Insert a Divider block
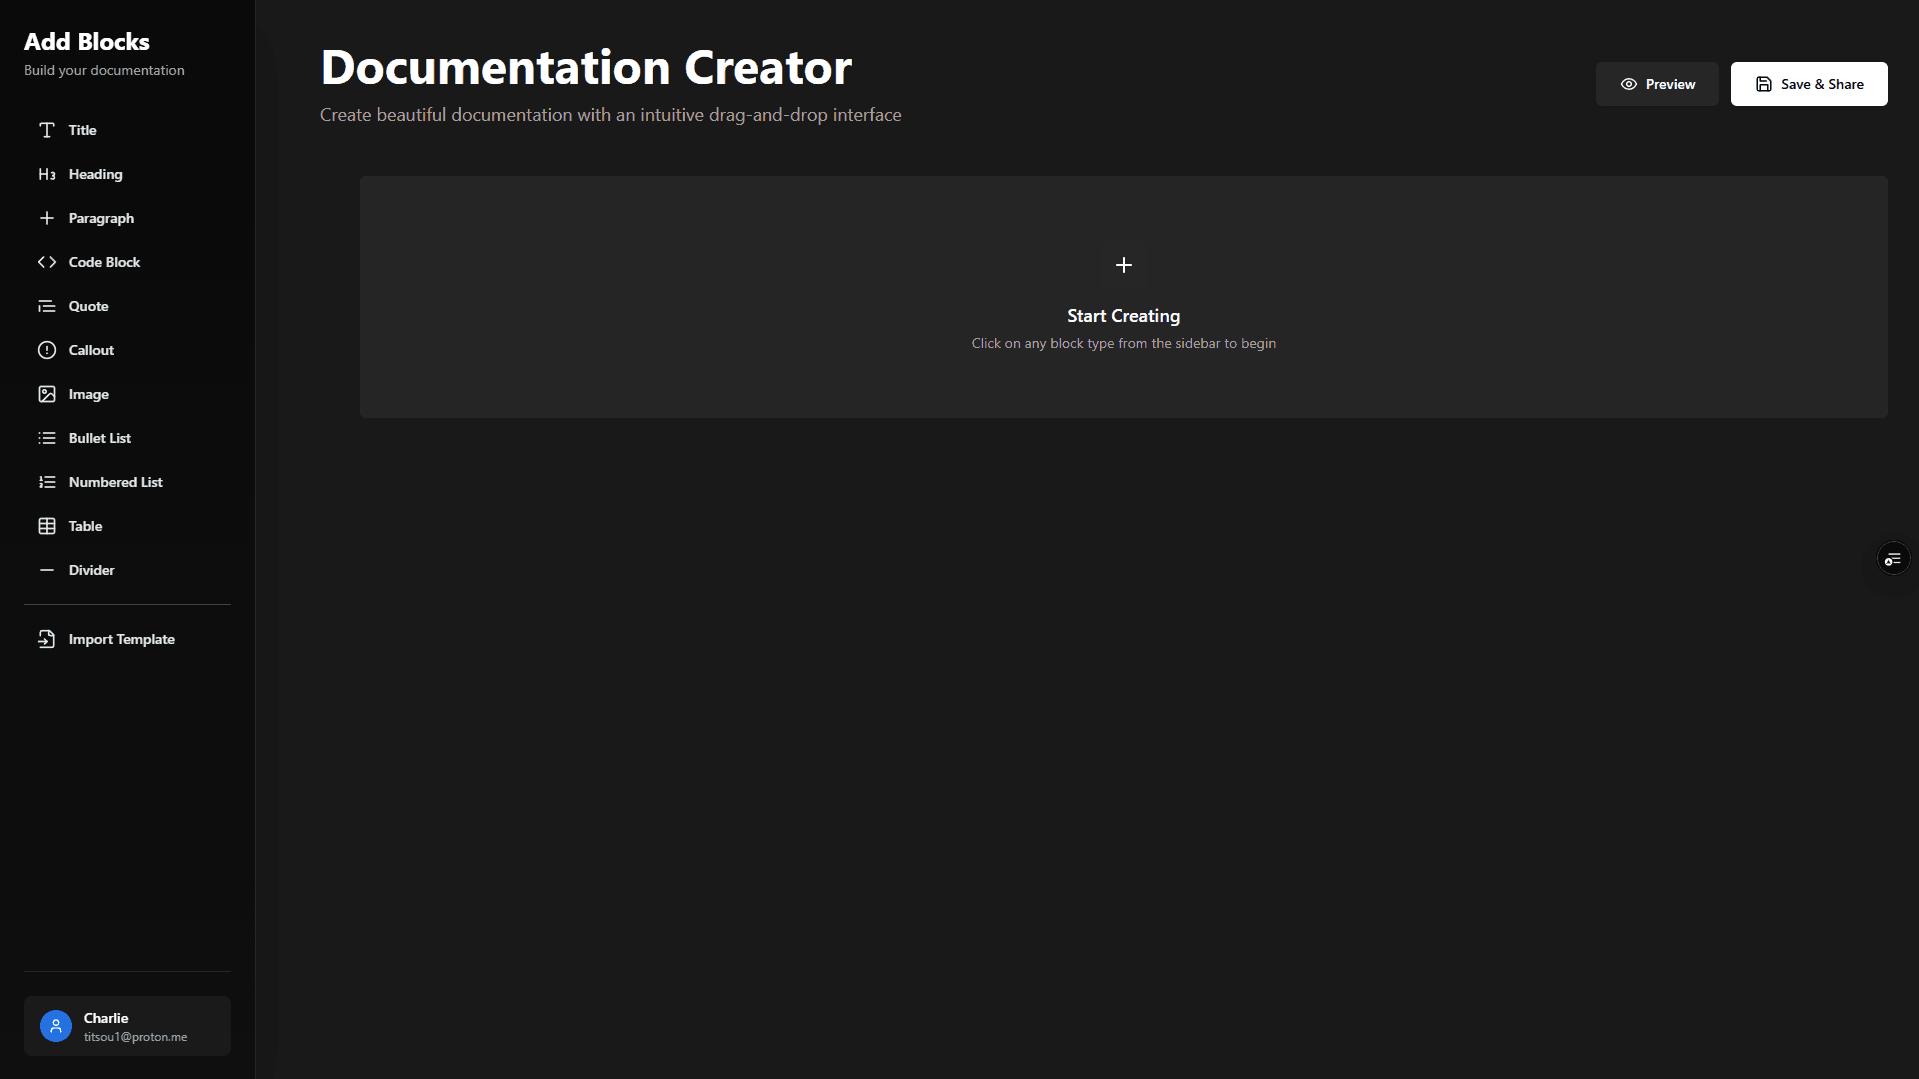Screen dimensions: 1919x1079 pos(47,570)
